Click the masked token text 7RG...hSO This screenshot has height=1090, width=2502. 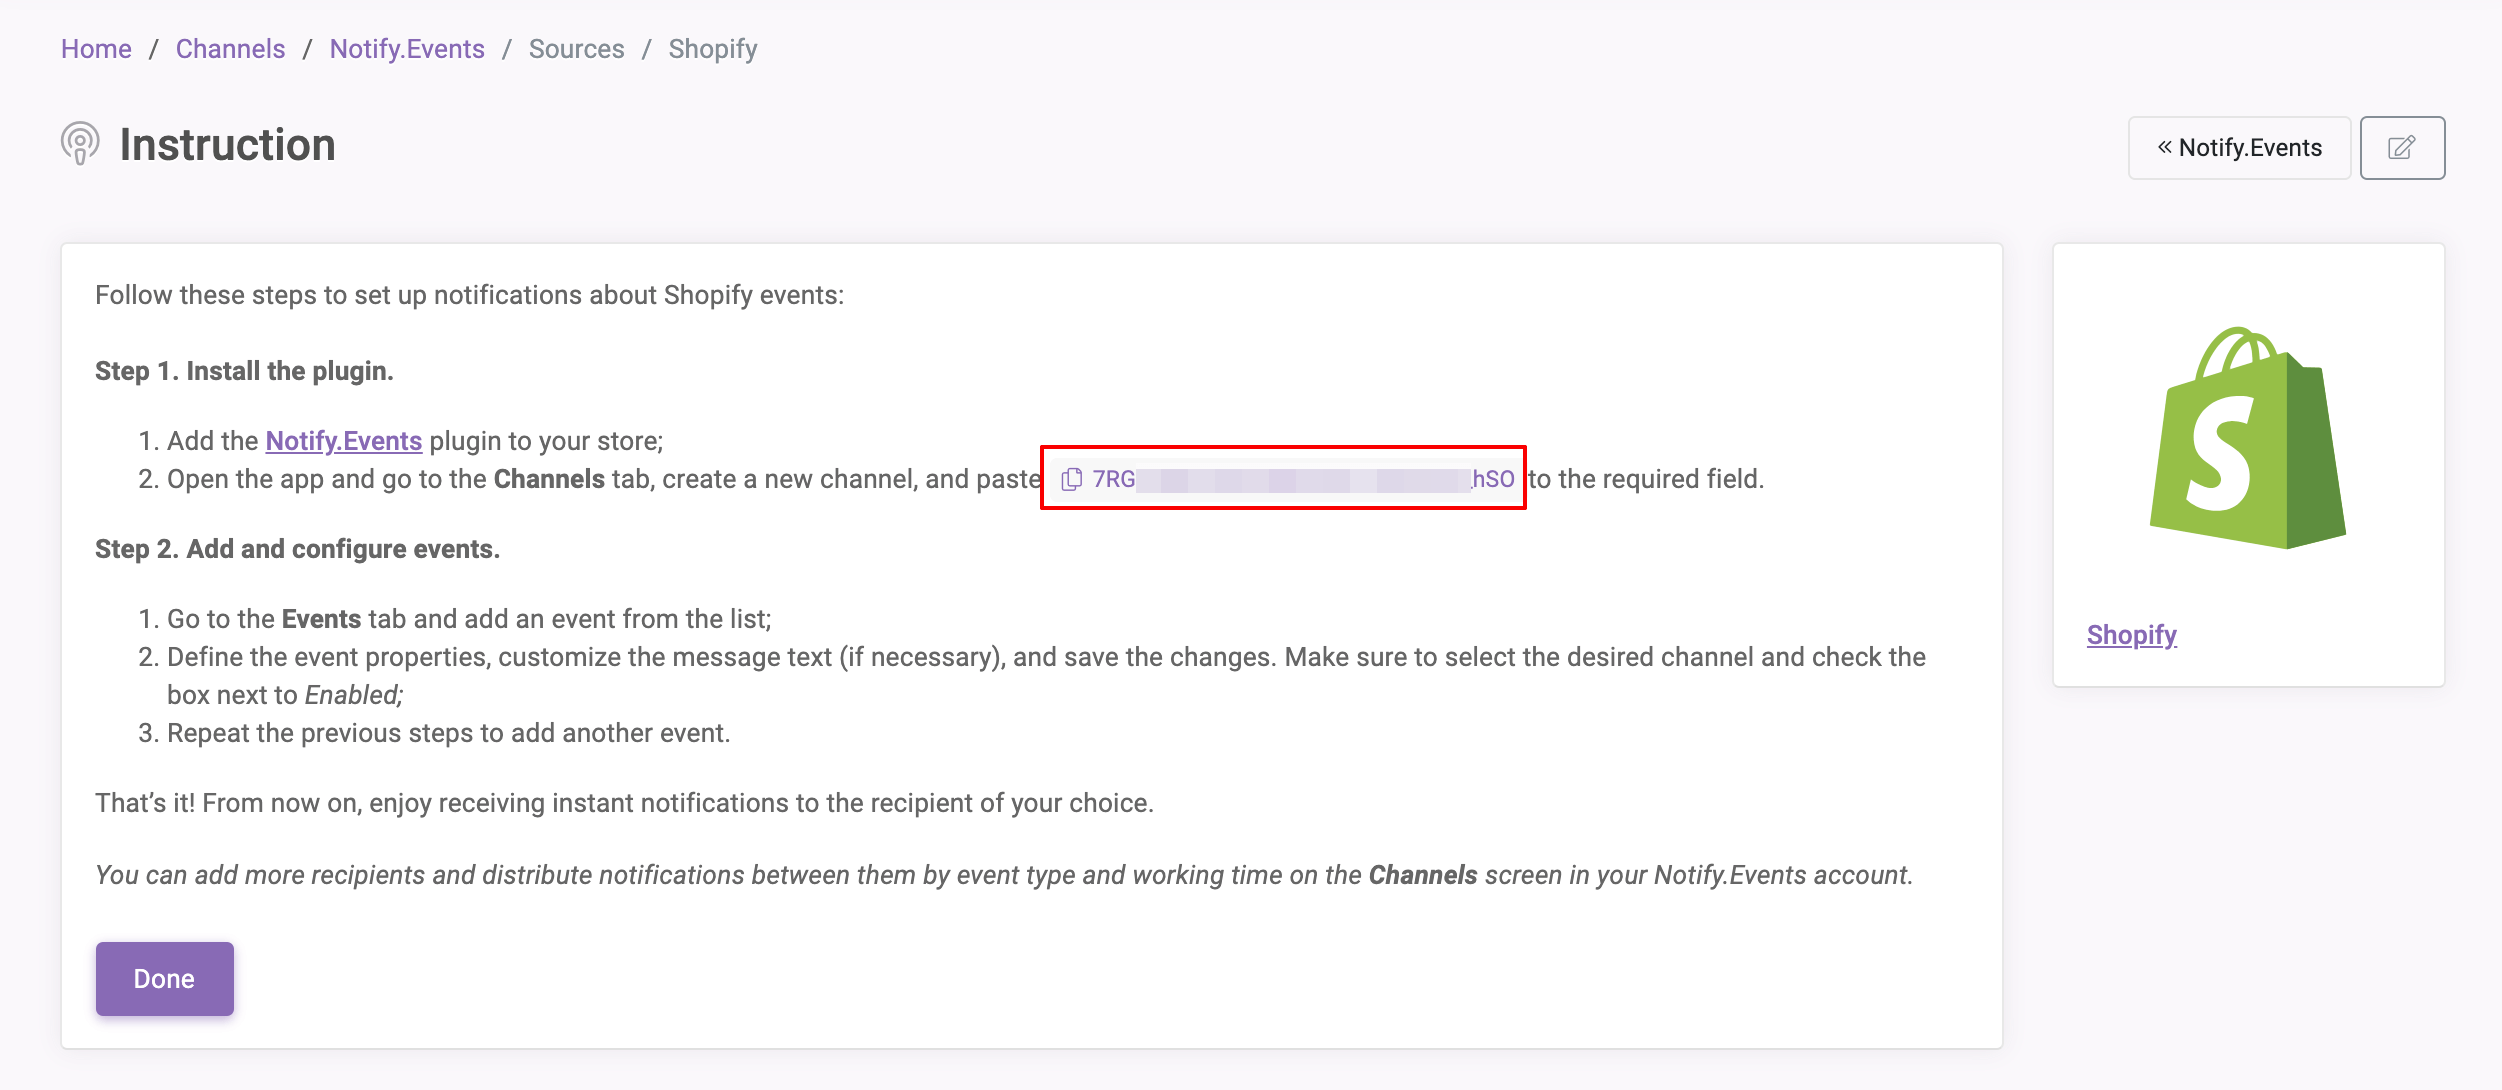[1303, 479]
